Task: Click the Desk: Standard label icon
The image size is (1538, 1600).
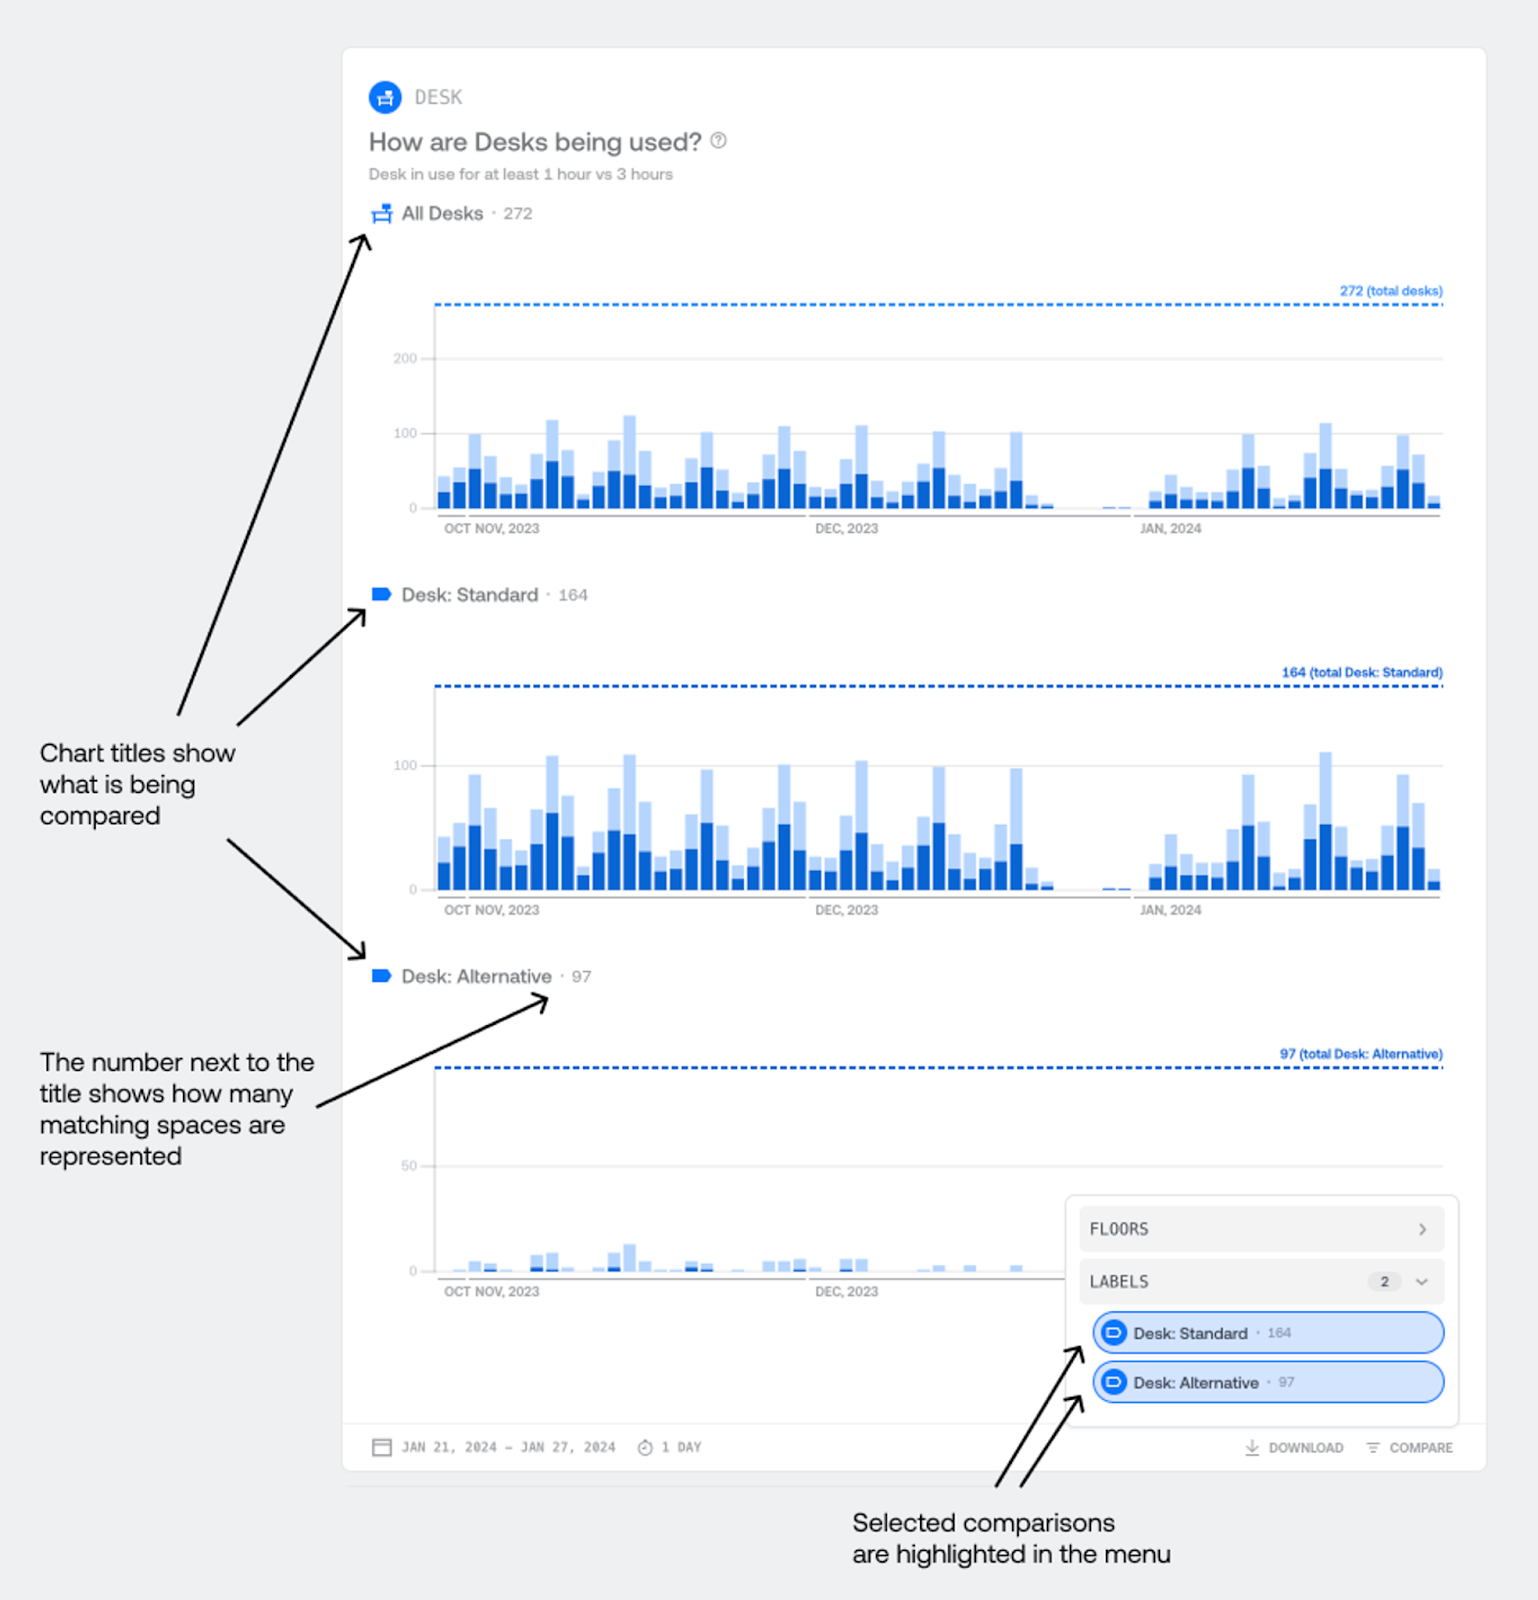Action: [381, 594]
